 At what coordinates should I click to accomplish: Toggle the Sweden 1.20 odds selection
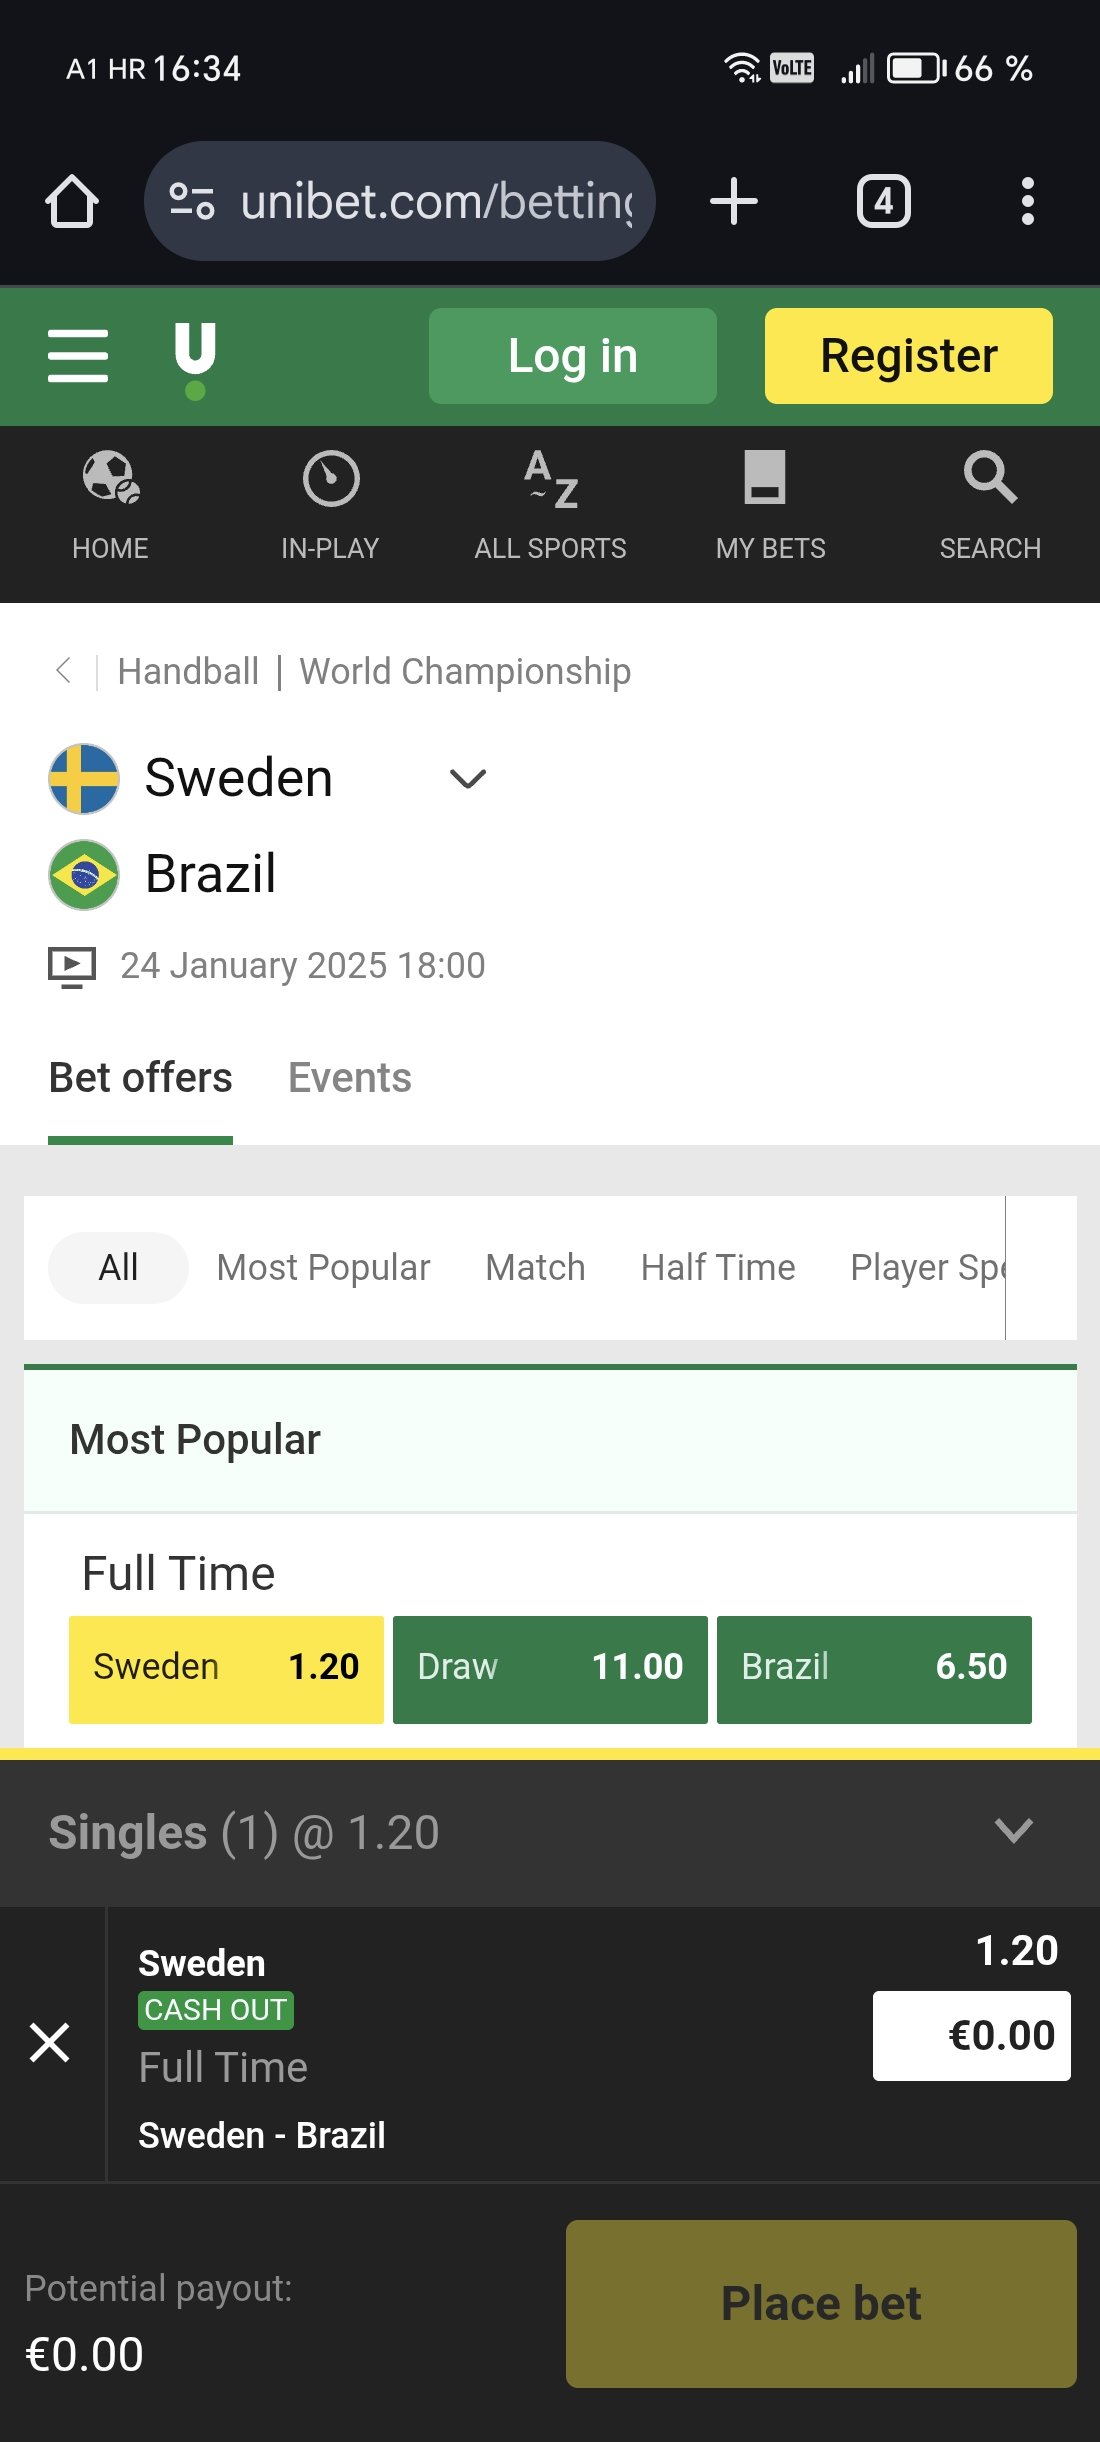[226, 1669]
